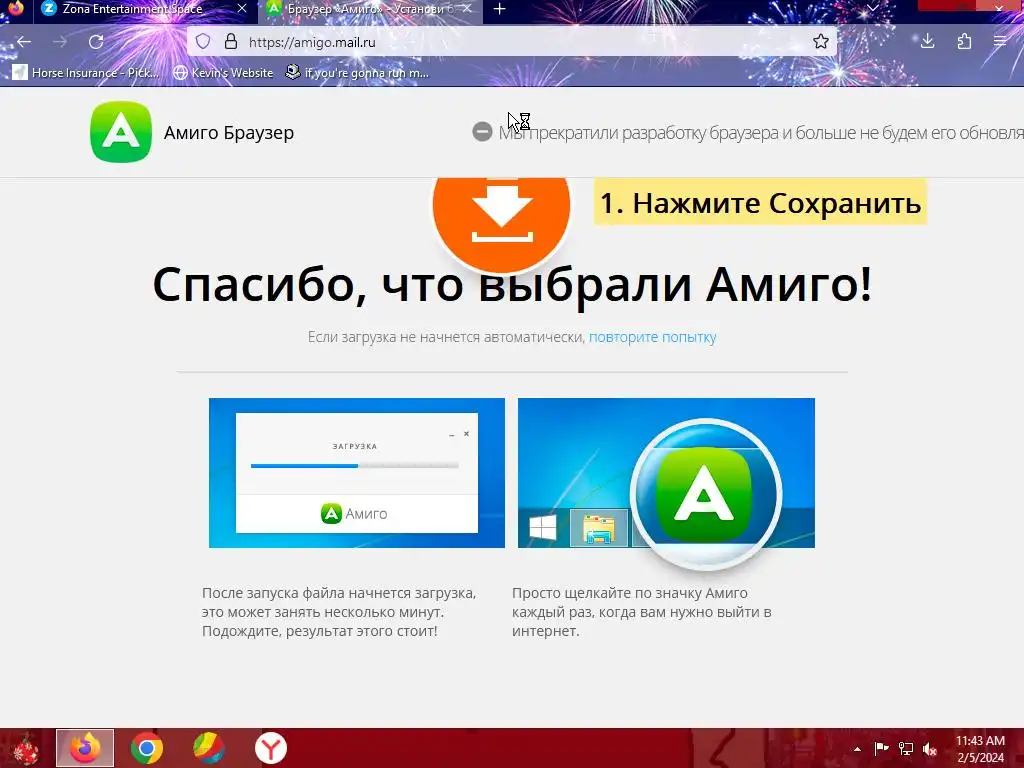The image size is (1024, 768).
Task: Expand the list all tabs chevron
Action: (872, 8)
